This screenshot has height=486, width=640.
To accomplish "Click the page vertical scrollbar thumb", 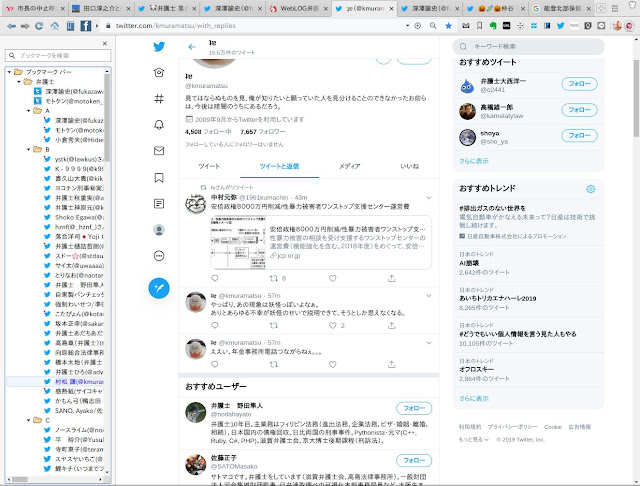I will [636, 98].
